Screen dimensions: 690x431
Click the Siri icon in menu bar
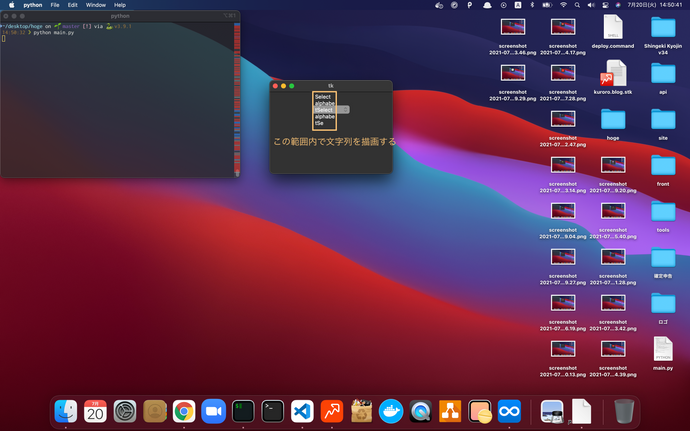[x=618, y=5]
